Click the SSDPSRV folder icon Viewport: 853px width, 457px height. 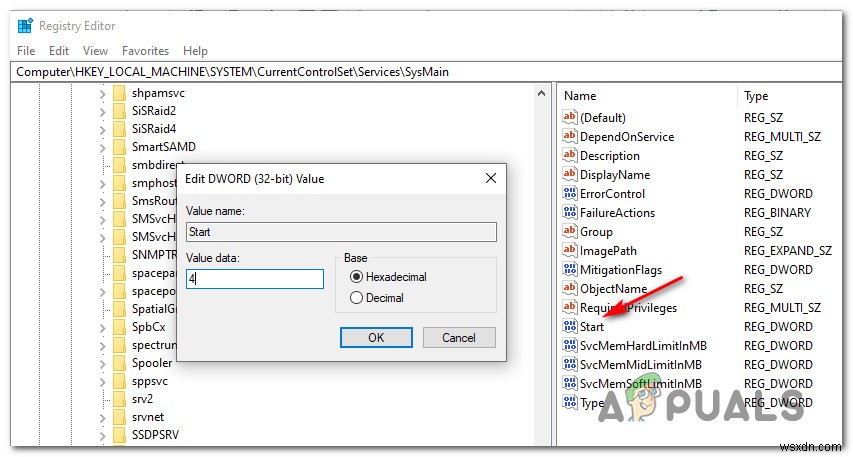(119, 435)
